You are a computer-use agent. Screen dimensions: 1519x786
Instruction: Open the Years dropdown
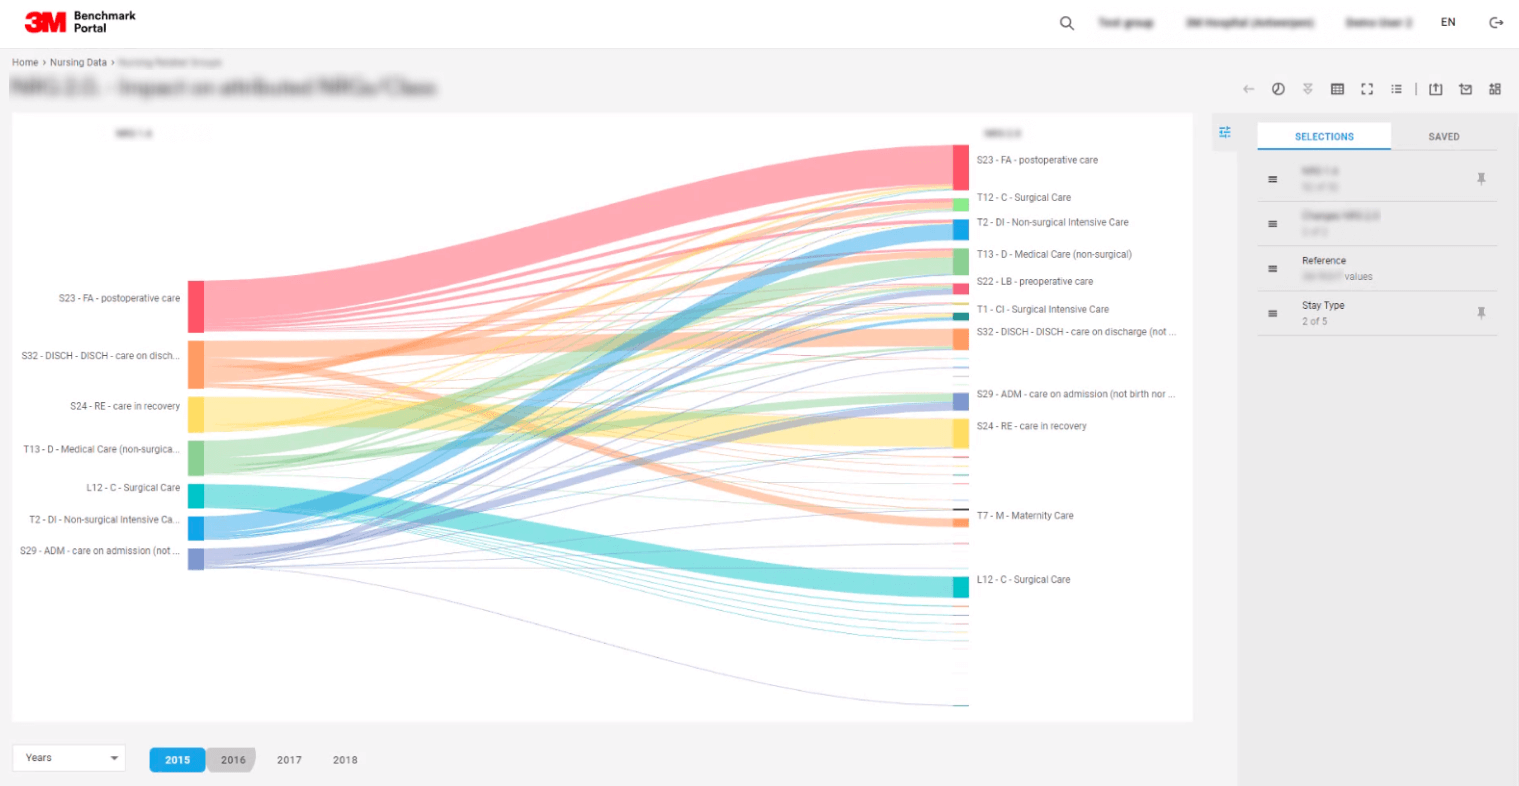[x=68, y=758]
